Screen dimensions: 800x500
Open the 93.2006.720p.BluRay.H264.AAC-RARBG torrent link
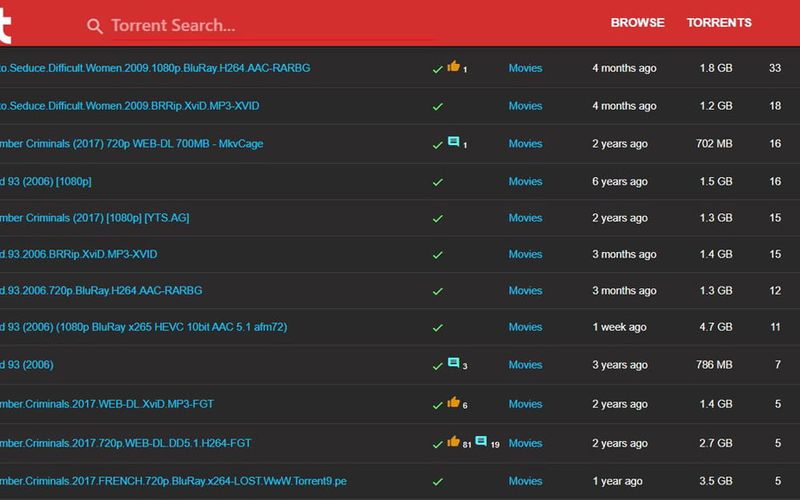[x=101, y=290]
